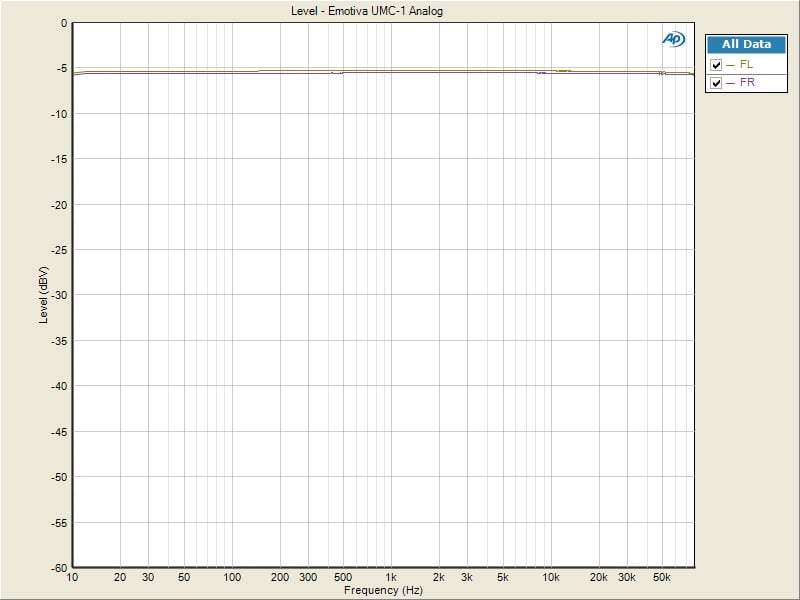This screenshot has height=600, width=800.
Task: Click the 10k tick on the frequency axis
Action: click(550, 578)
